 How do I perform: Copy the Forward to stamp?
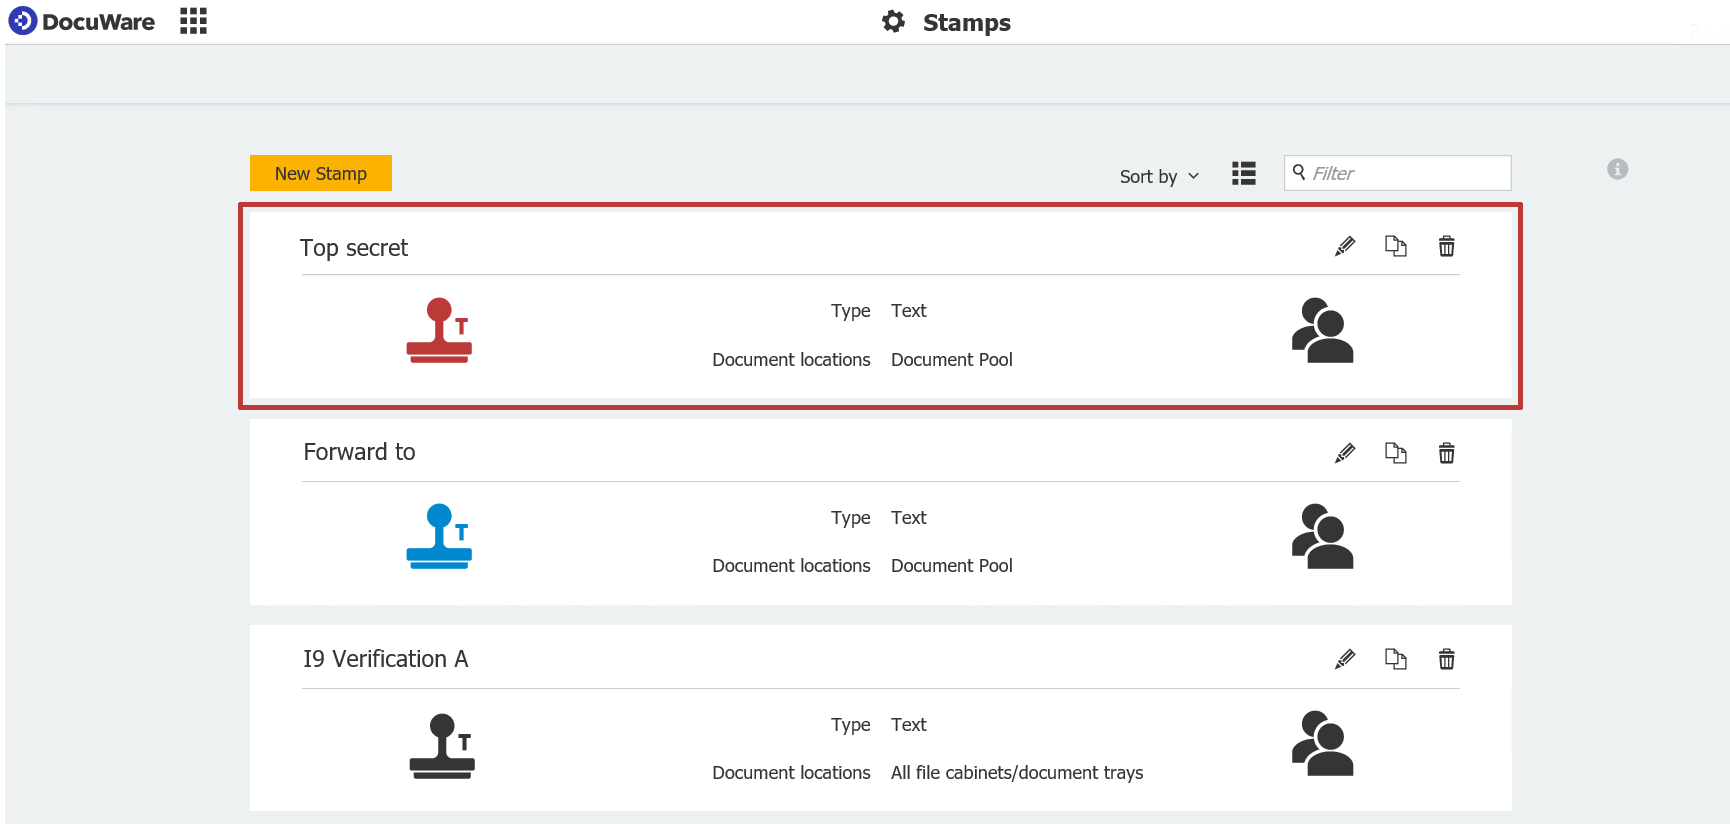pos(1395,453)
